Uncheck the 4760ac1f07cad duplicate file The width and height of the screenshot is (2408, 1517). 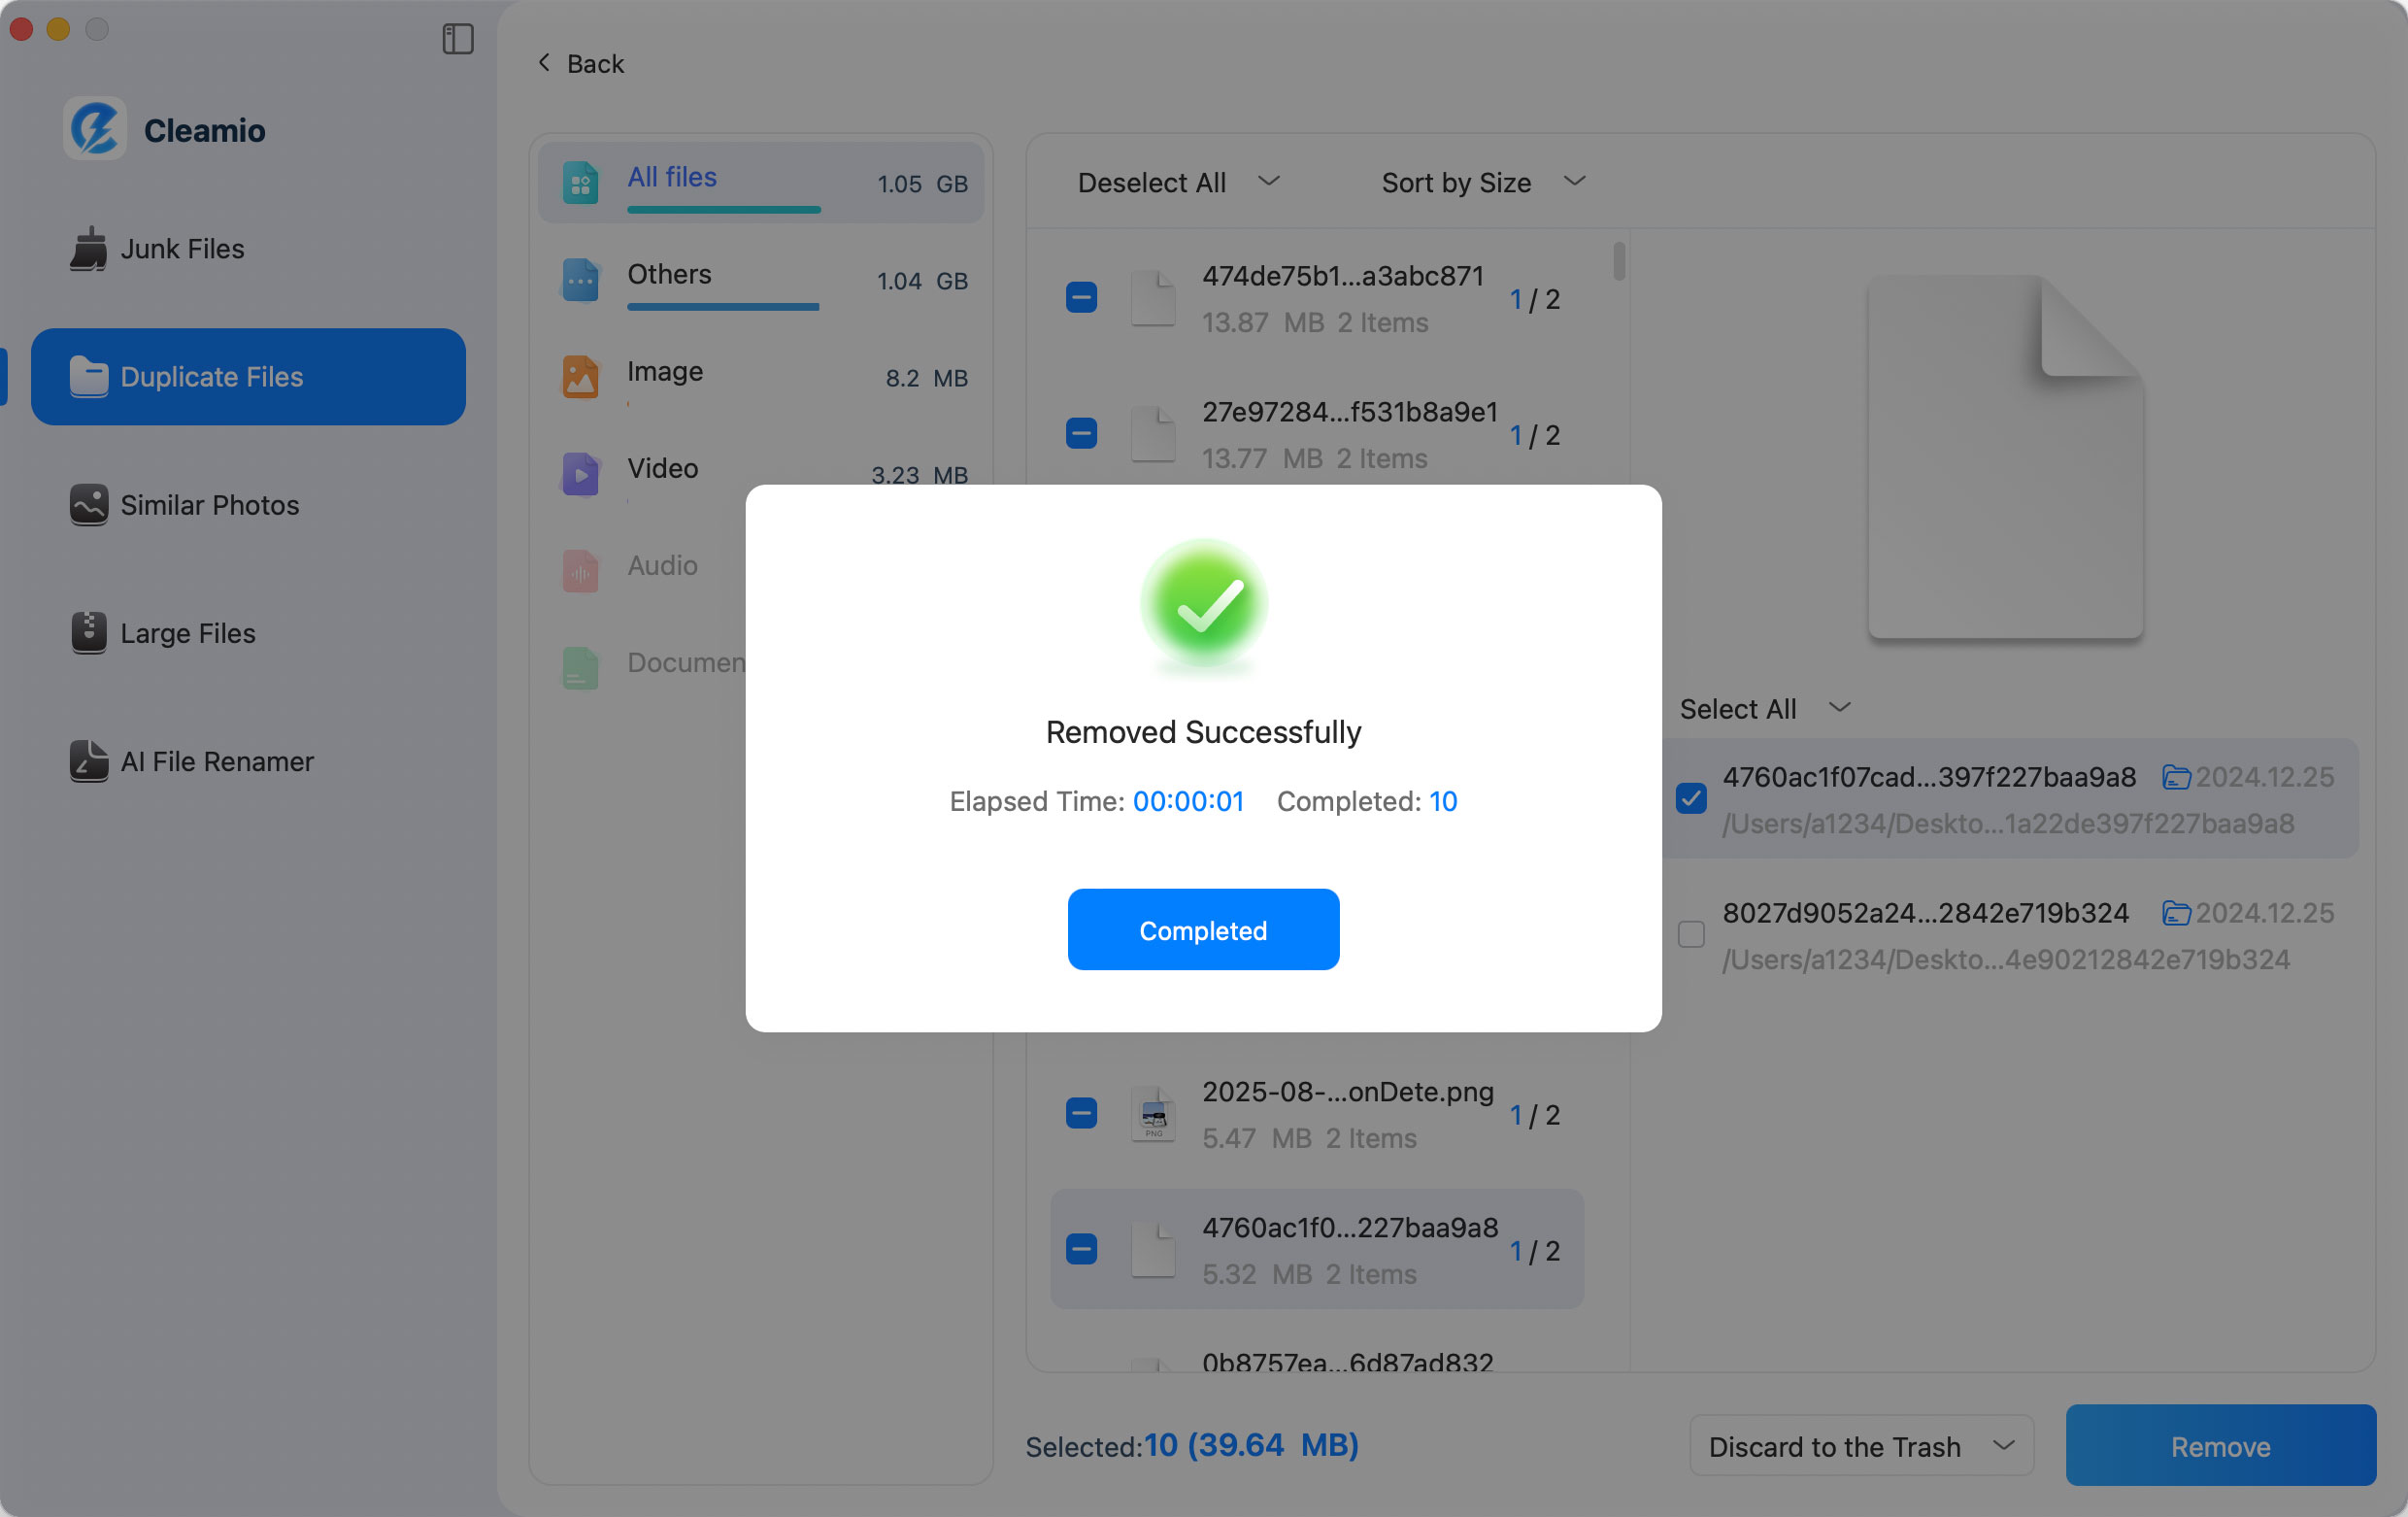(x=1691, y=797)
